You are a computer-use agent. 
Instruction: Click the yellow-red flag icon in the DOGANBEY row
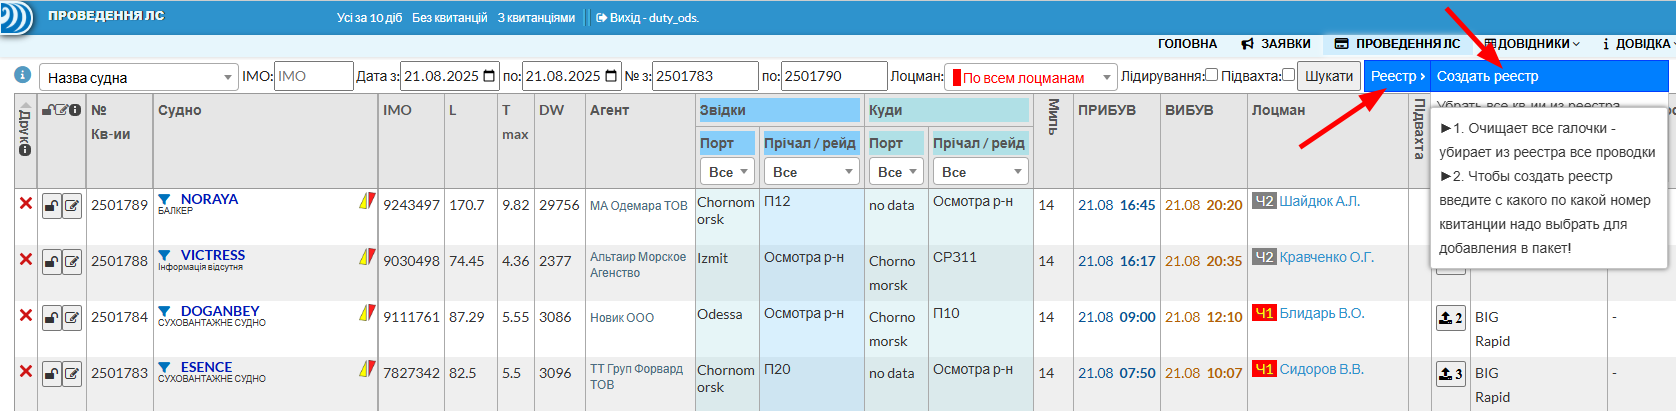pyautogui.click(x=367, y=313)
